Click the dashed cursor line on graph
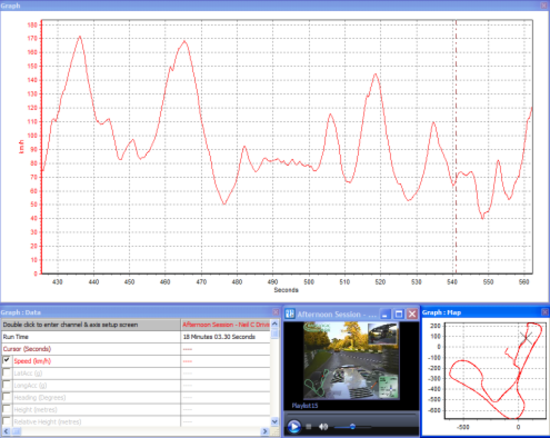This screenshot has height=438, width=550. (x=456, y=147)
